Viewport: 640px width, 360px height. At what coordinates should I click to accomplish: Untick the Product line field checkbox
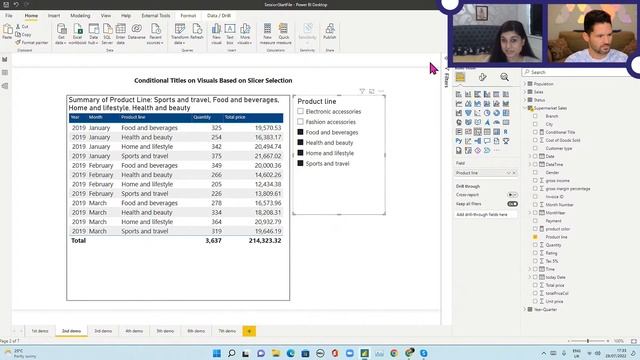click(535, 237)
